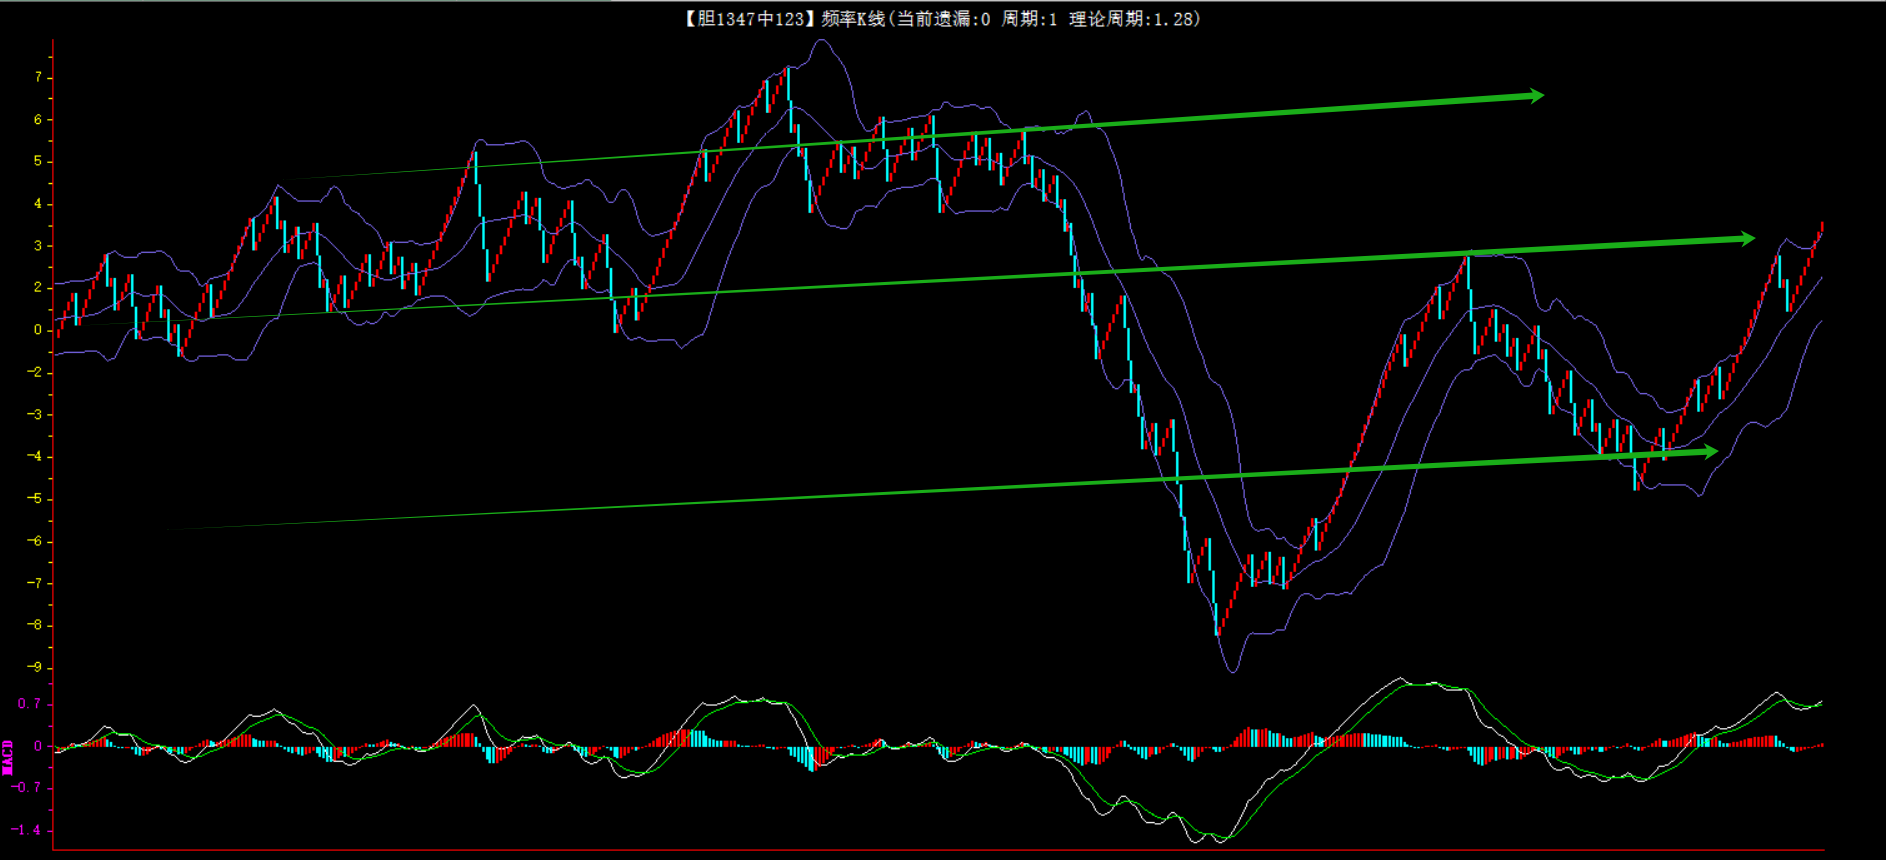Image resolution: width=1886 pixels, height=860 pixels.
Task: Click the -5 label on price axis
Action: 35,498
